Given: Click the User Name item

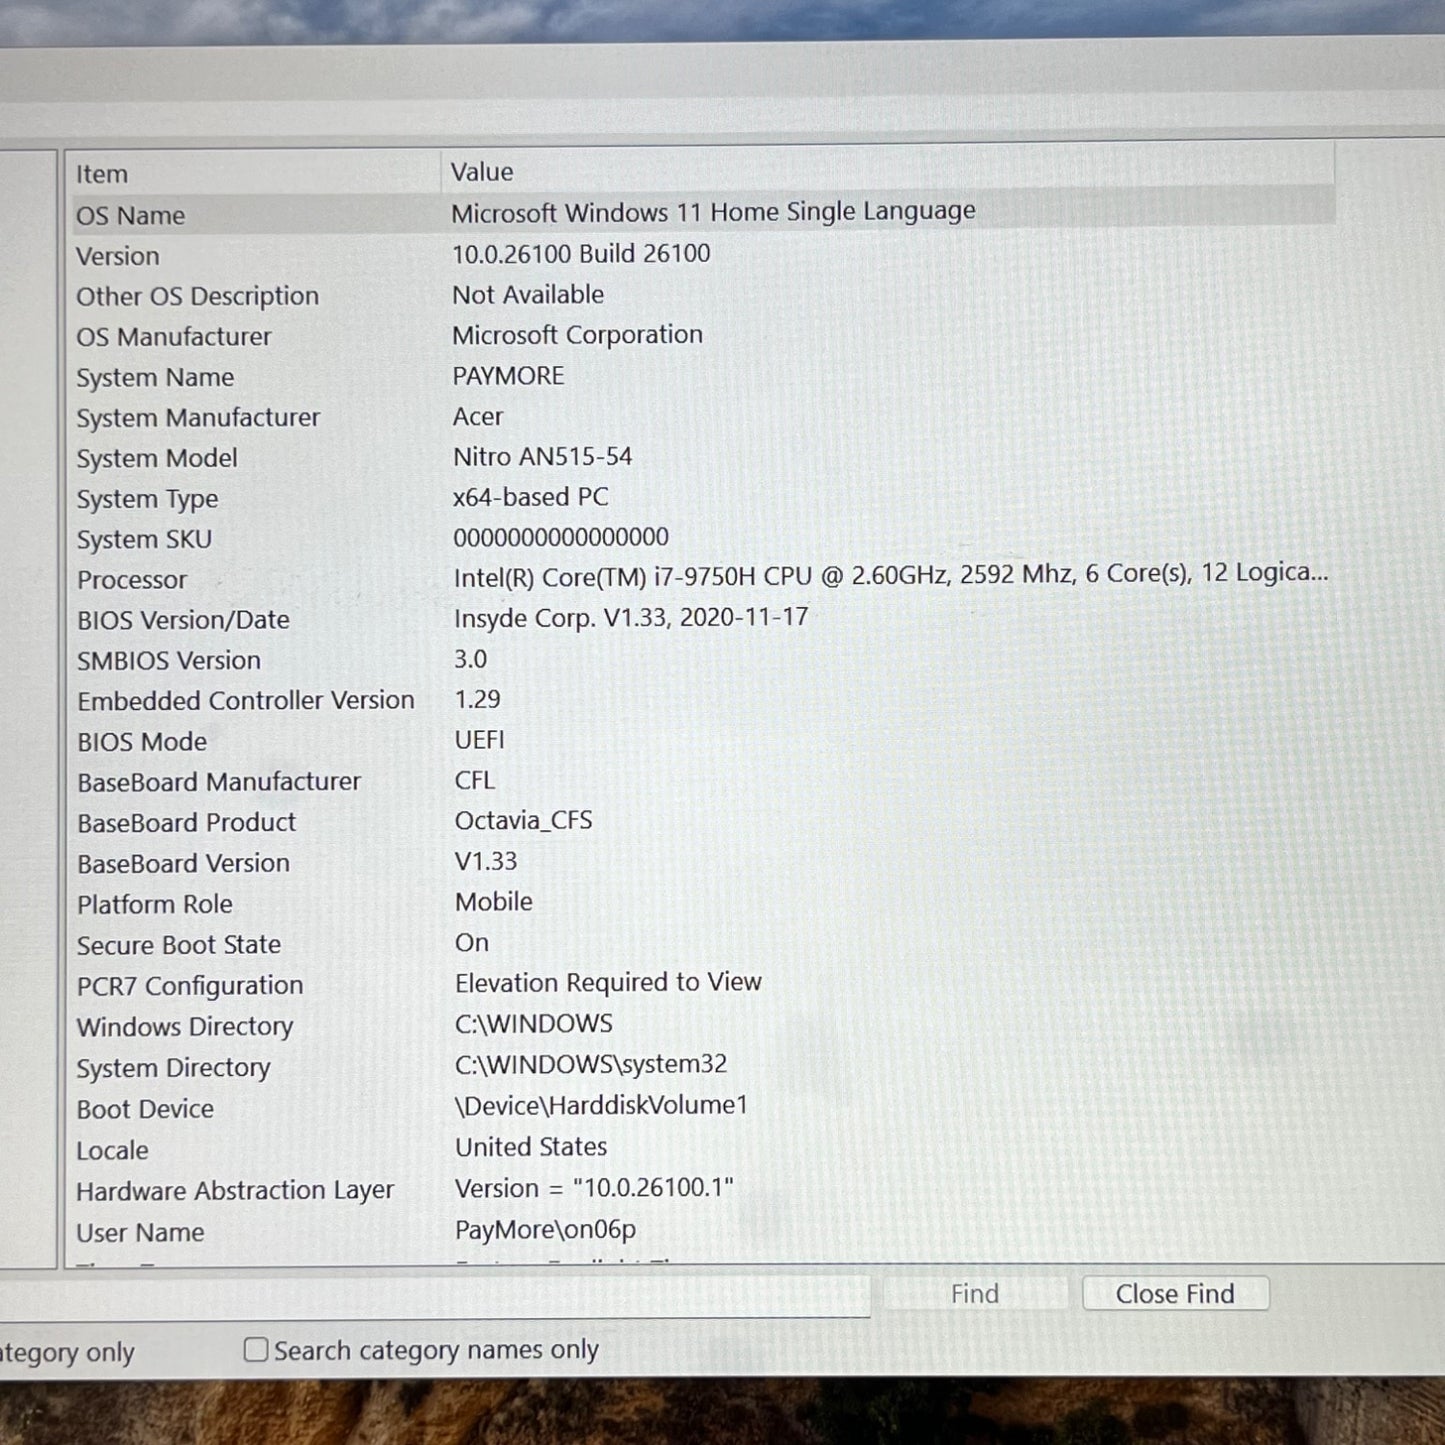Looking at the screenshot, I should click(140, 1233).
